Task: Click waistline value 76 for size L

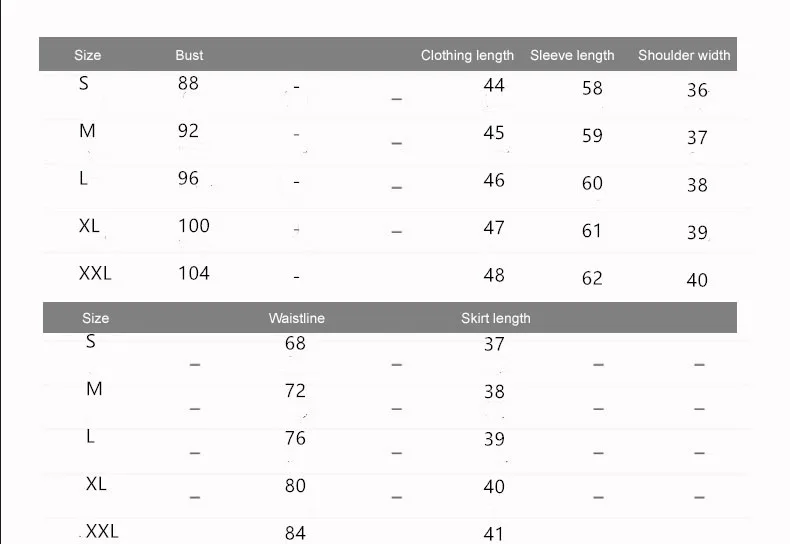Action: (x=295, y=438)
